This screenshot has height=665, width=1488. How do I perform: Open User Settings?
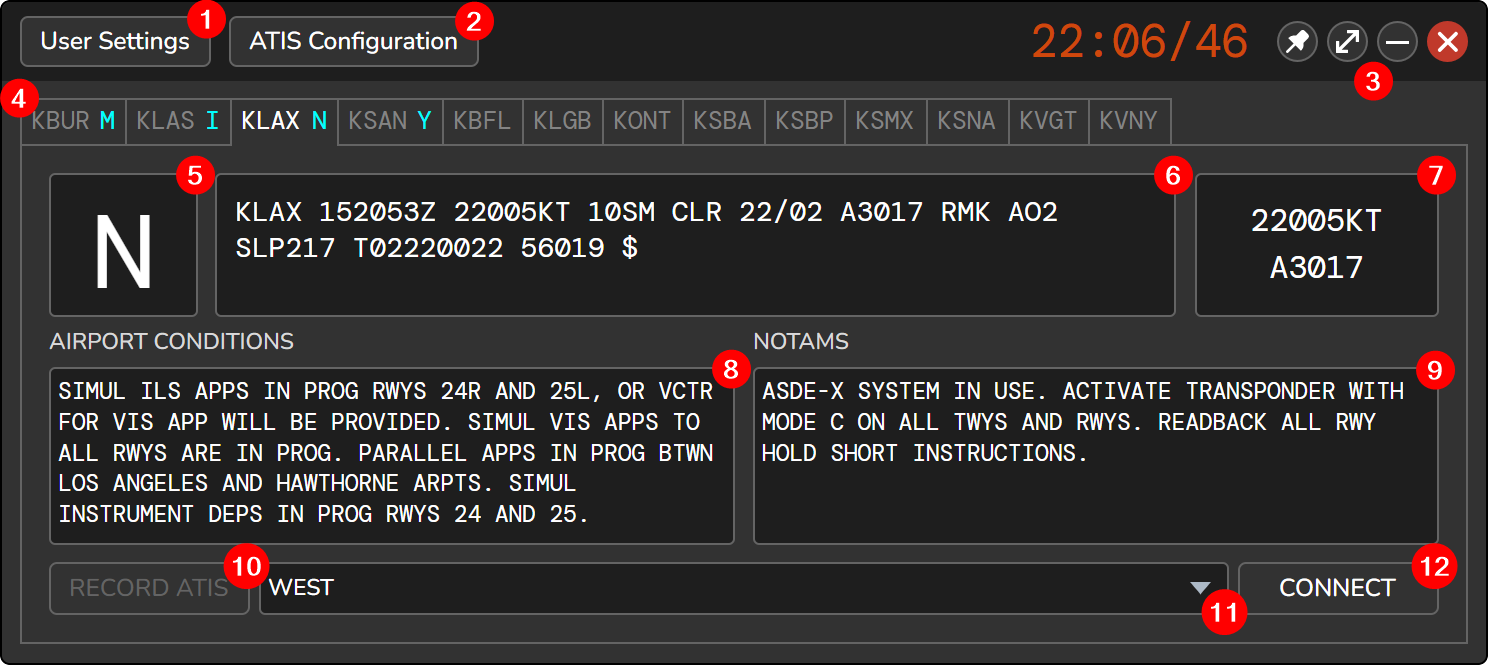tap(115, 42)
